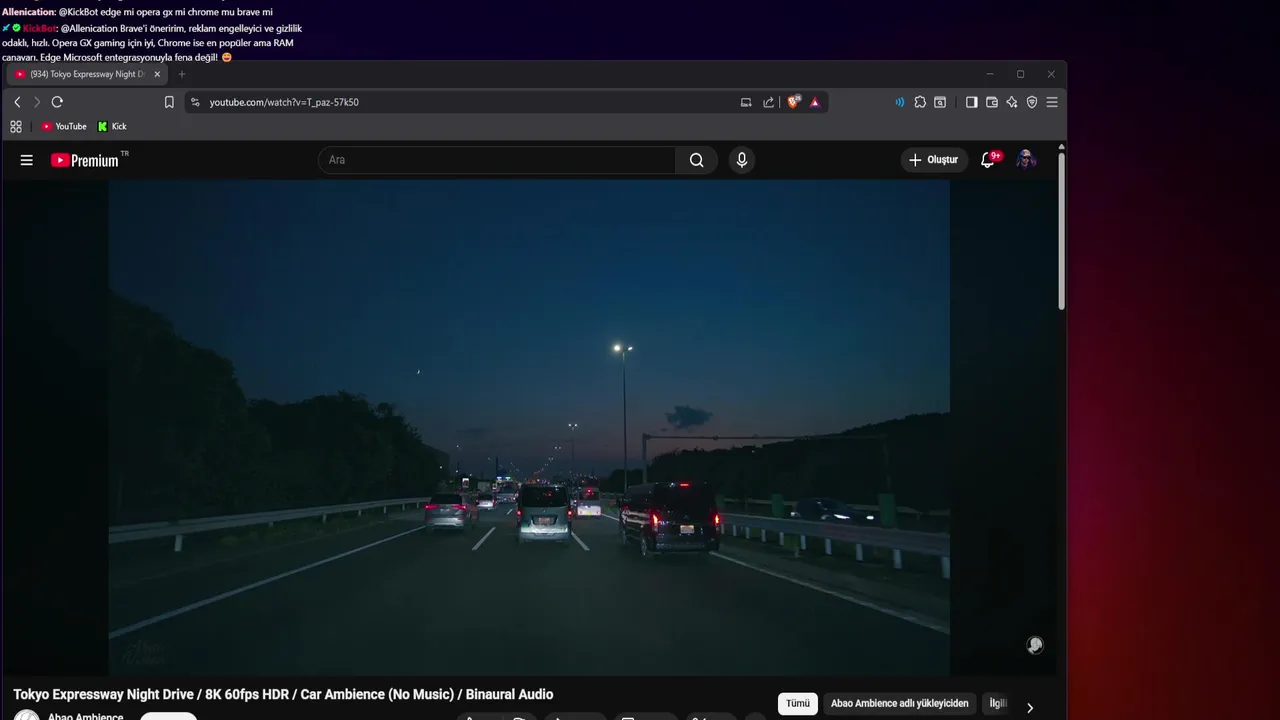Select Abao Ambience adlı yükleyiciden chip
This screenshot has height=720, width=1280.
click(x=900, y=703)
